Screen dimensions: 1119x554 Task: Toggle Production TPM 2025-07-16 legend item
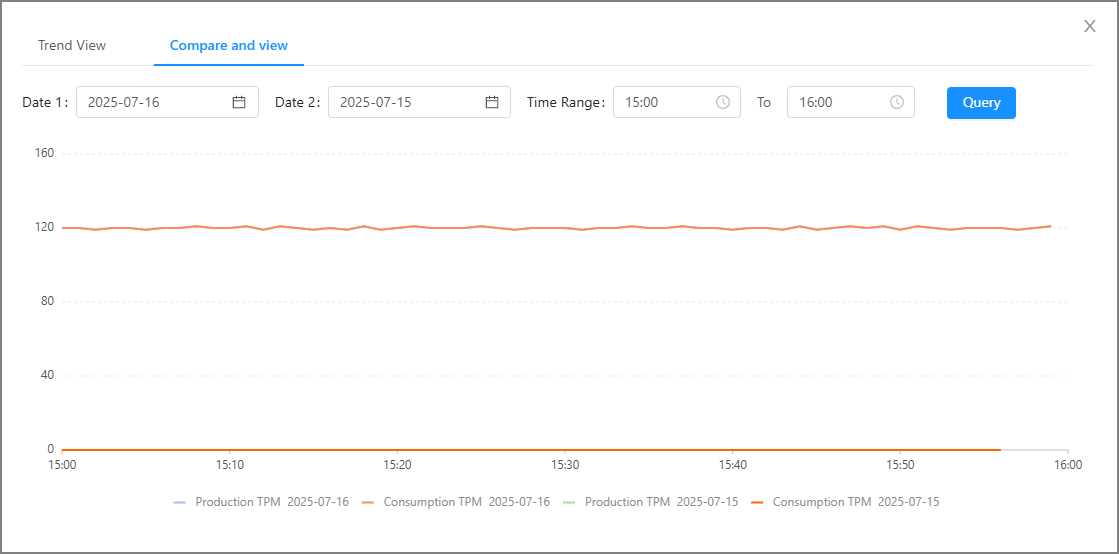(261, 502)
